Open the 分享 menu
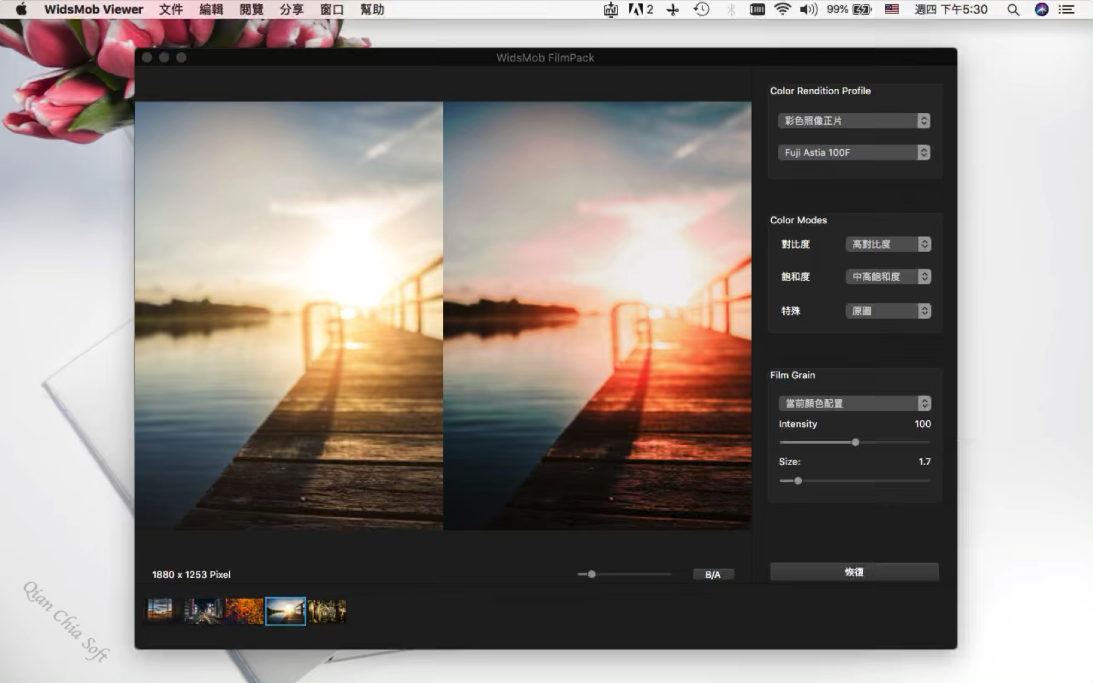This screenshot has height=683, width=1093. click(291, 9)
